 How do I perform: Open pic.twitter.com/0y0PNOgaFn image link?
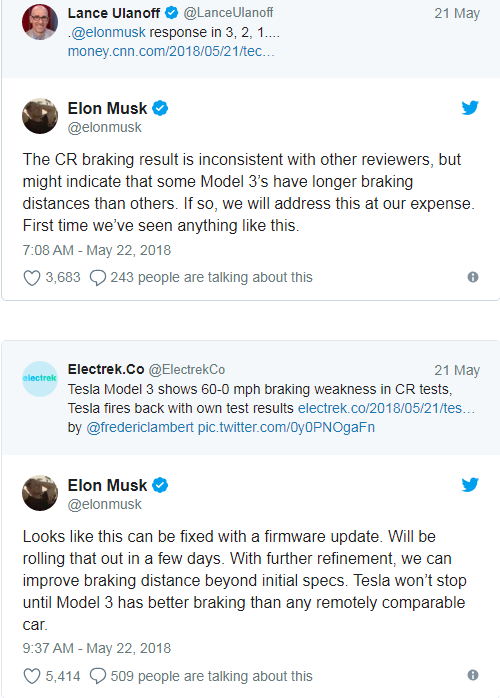[286, 427]
